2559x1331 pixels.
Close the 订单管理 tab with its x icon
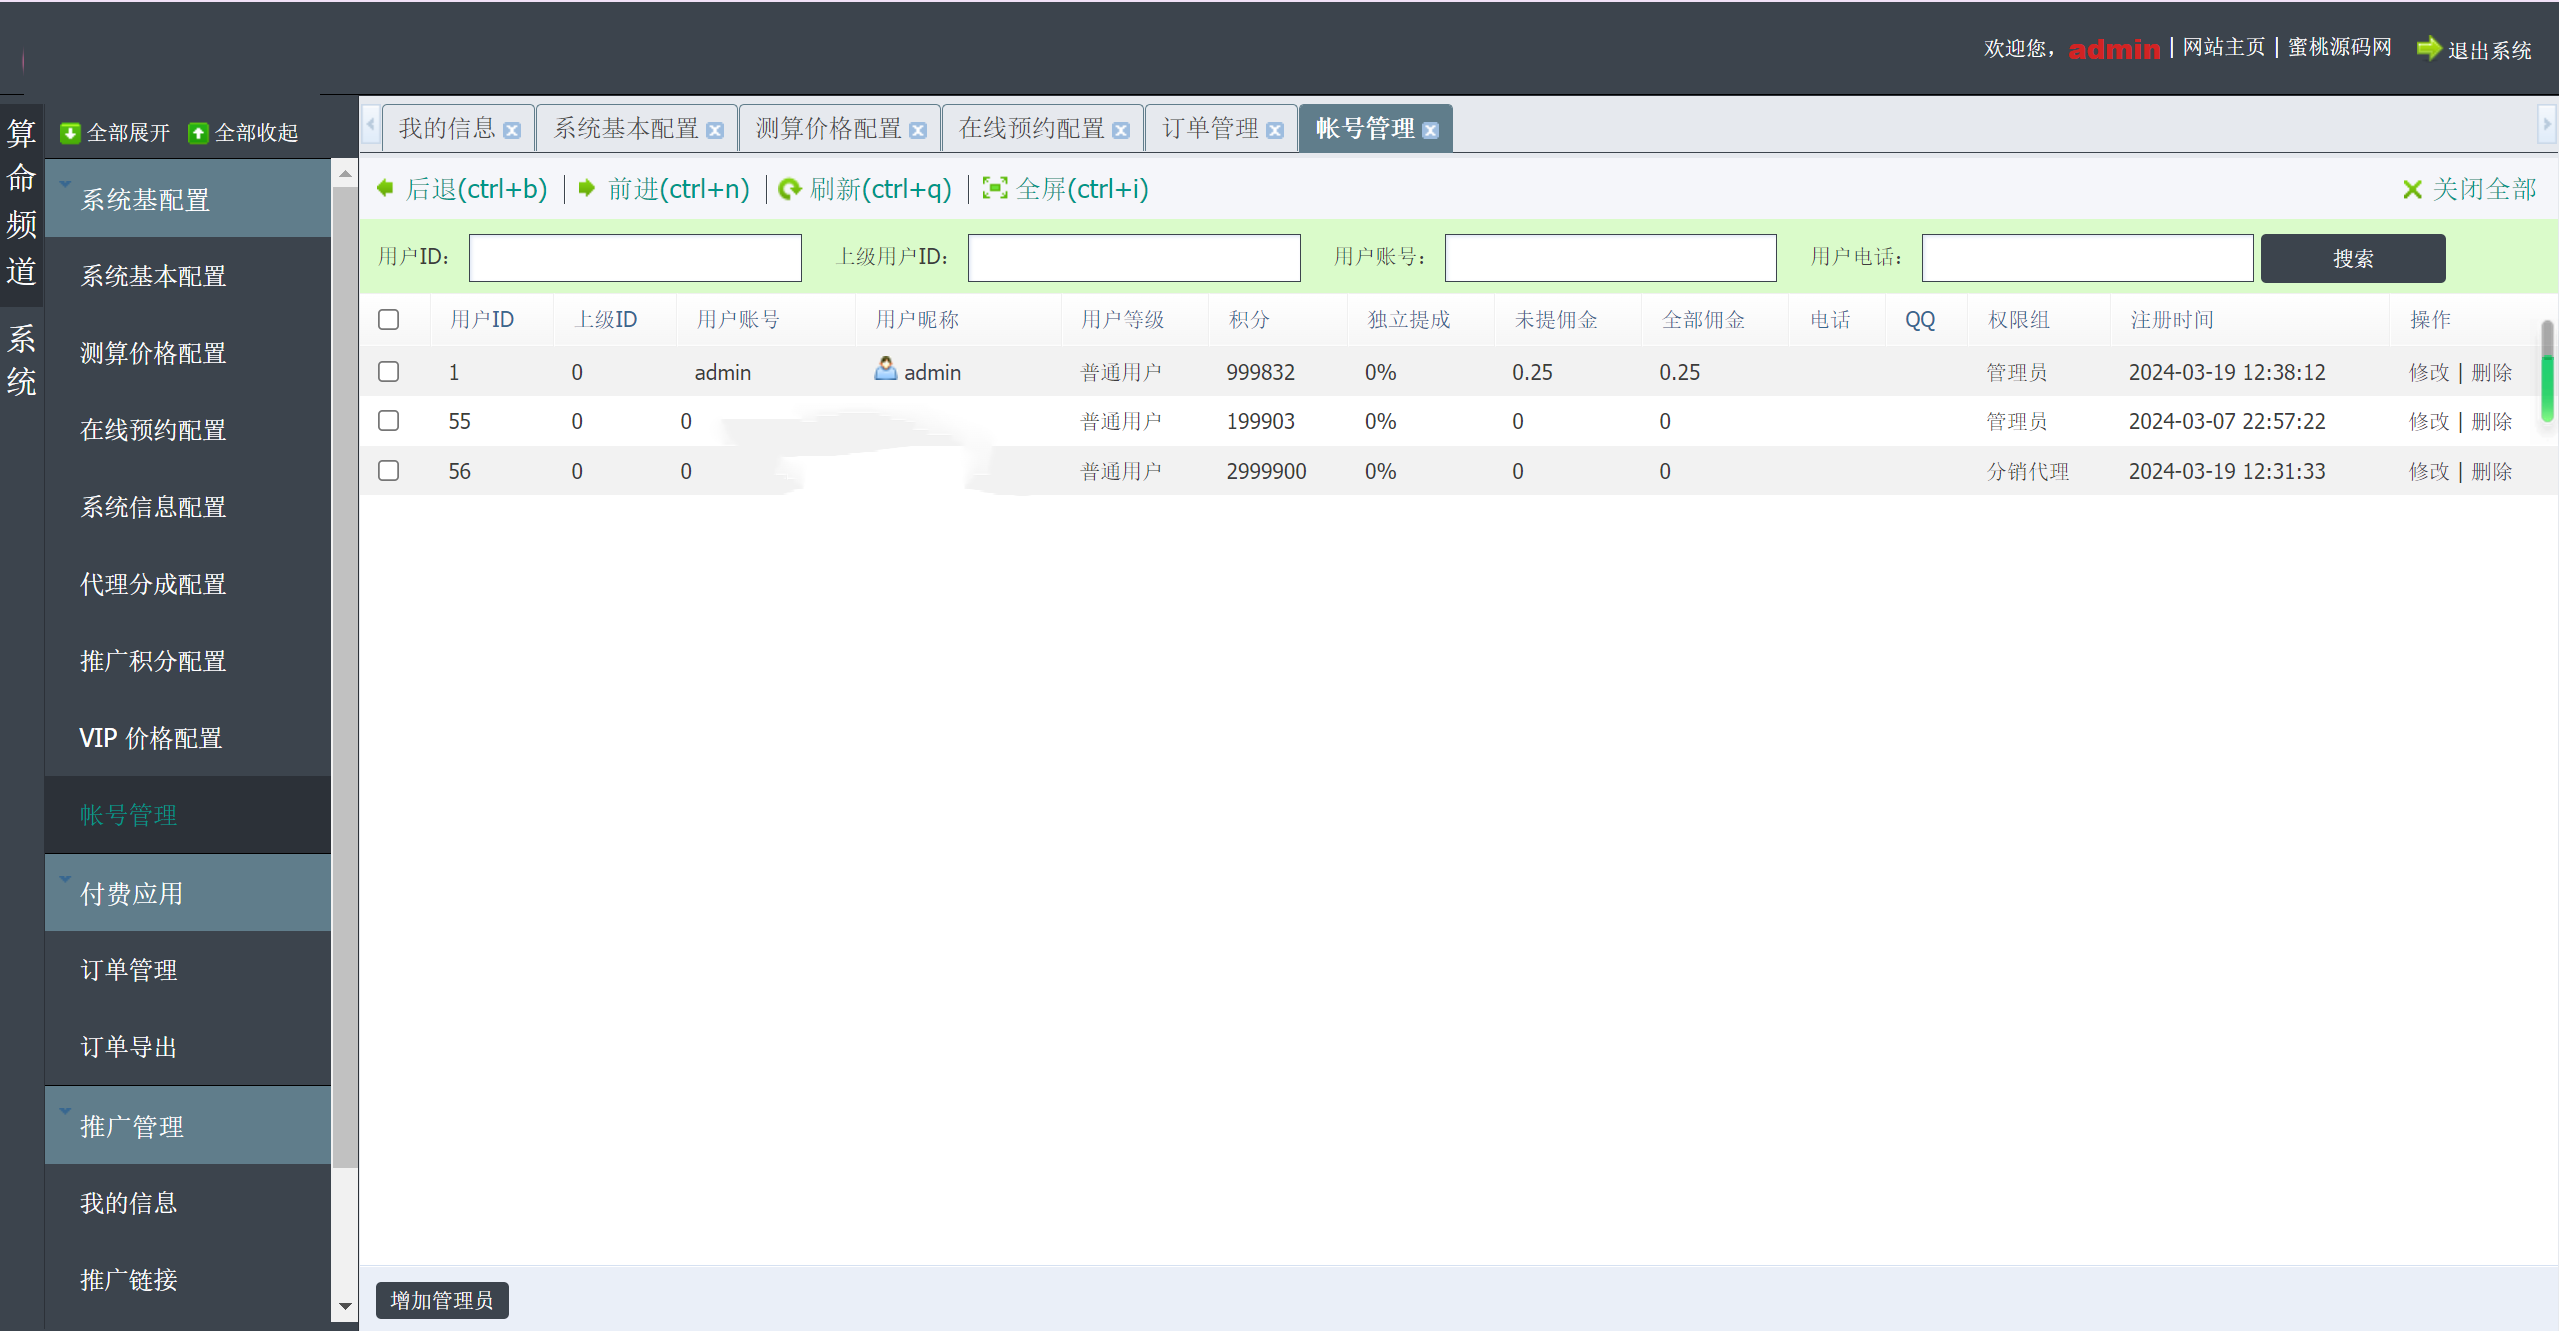pyautogui.click(x=1274, y=131)
